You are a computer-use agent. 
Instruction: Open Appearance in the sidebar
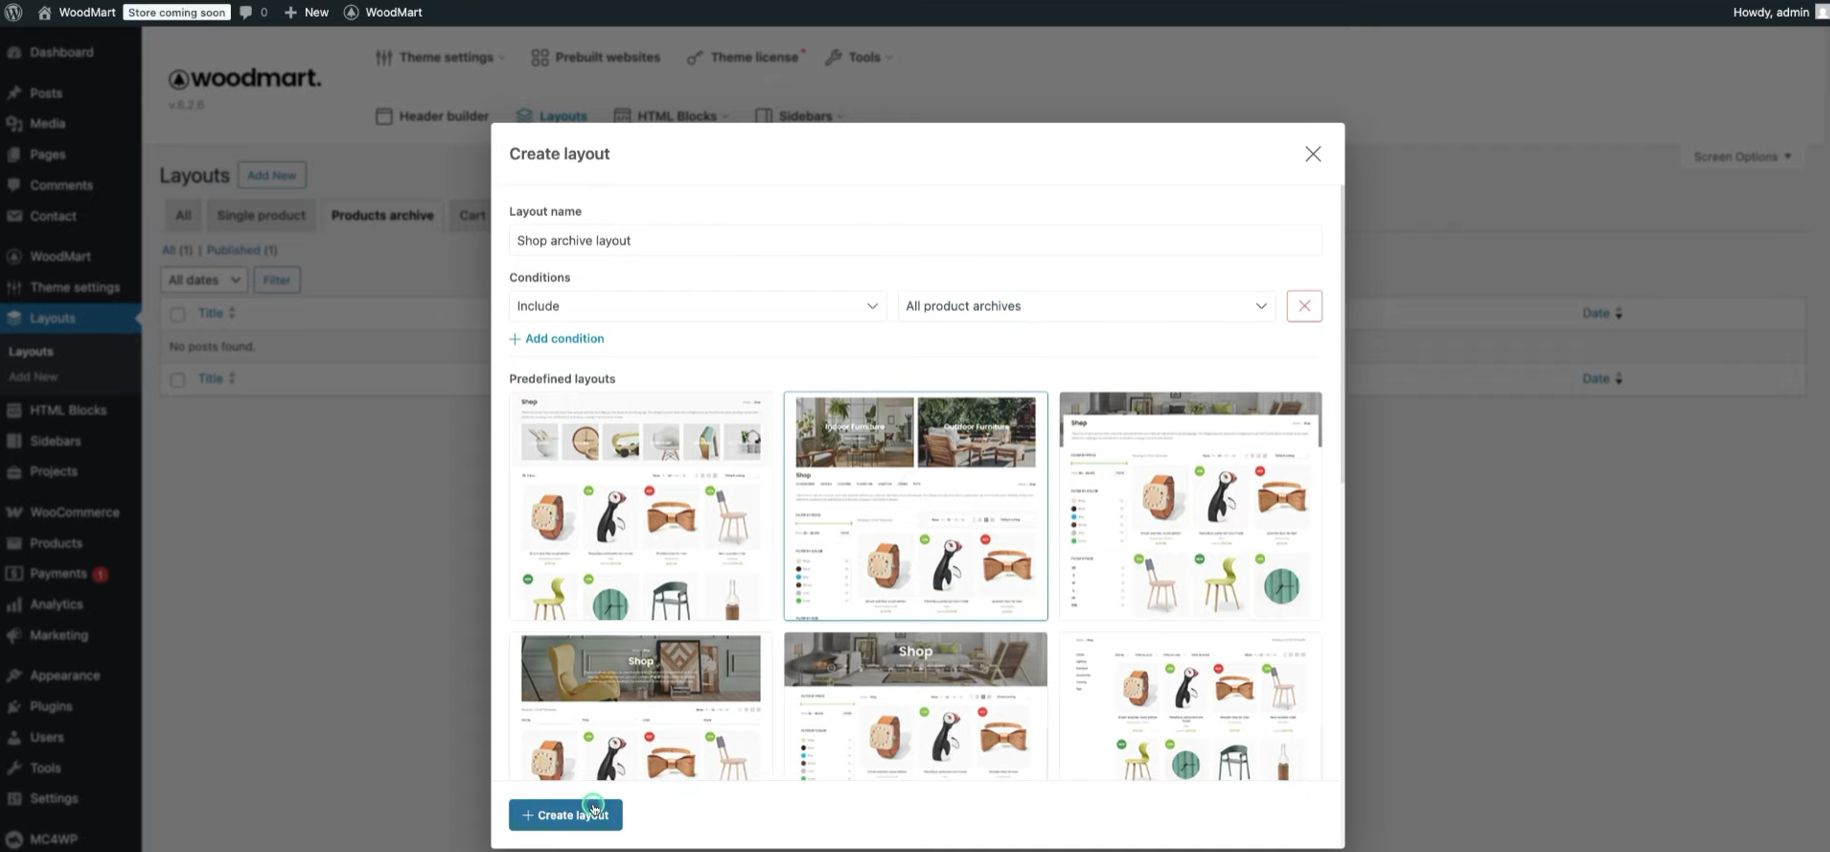(x=64, y=675)
